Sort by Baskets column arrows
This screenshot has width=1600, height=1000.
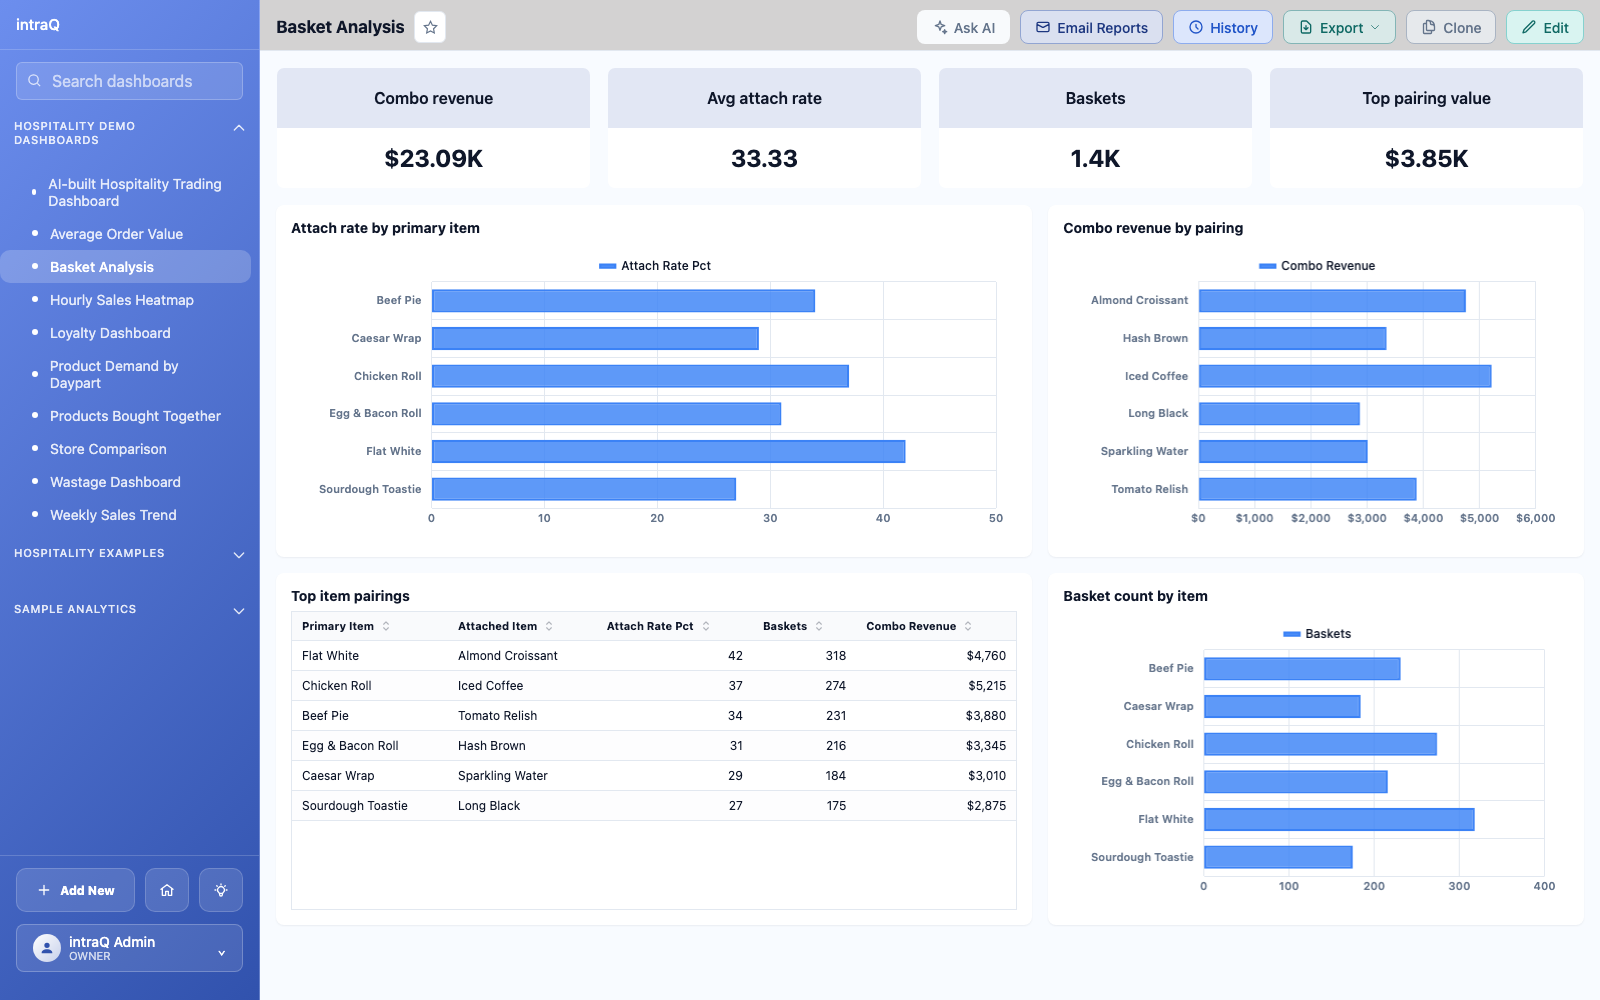click(819, 626)
